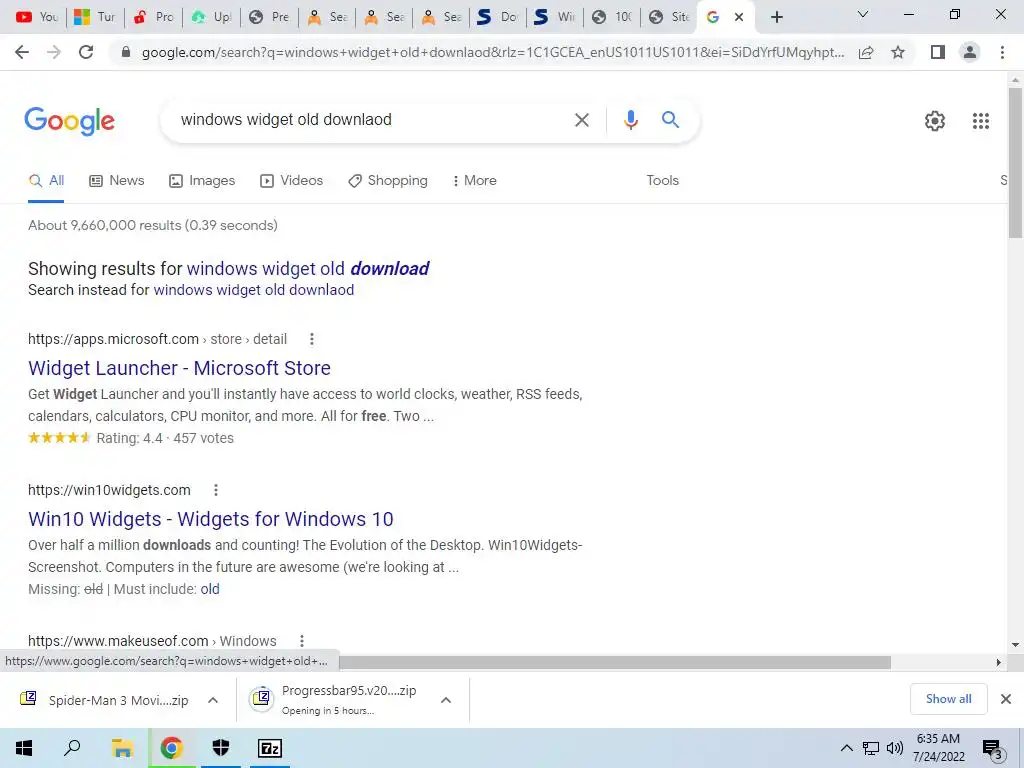Switch to the browser tab labeled Pre
This screenshot has width=1024, height=768.
[268, 17]
